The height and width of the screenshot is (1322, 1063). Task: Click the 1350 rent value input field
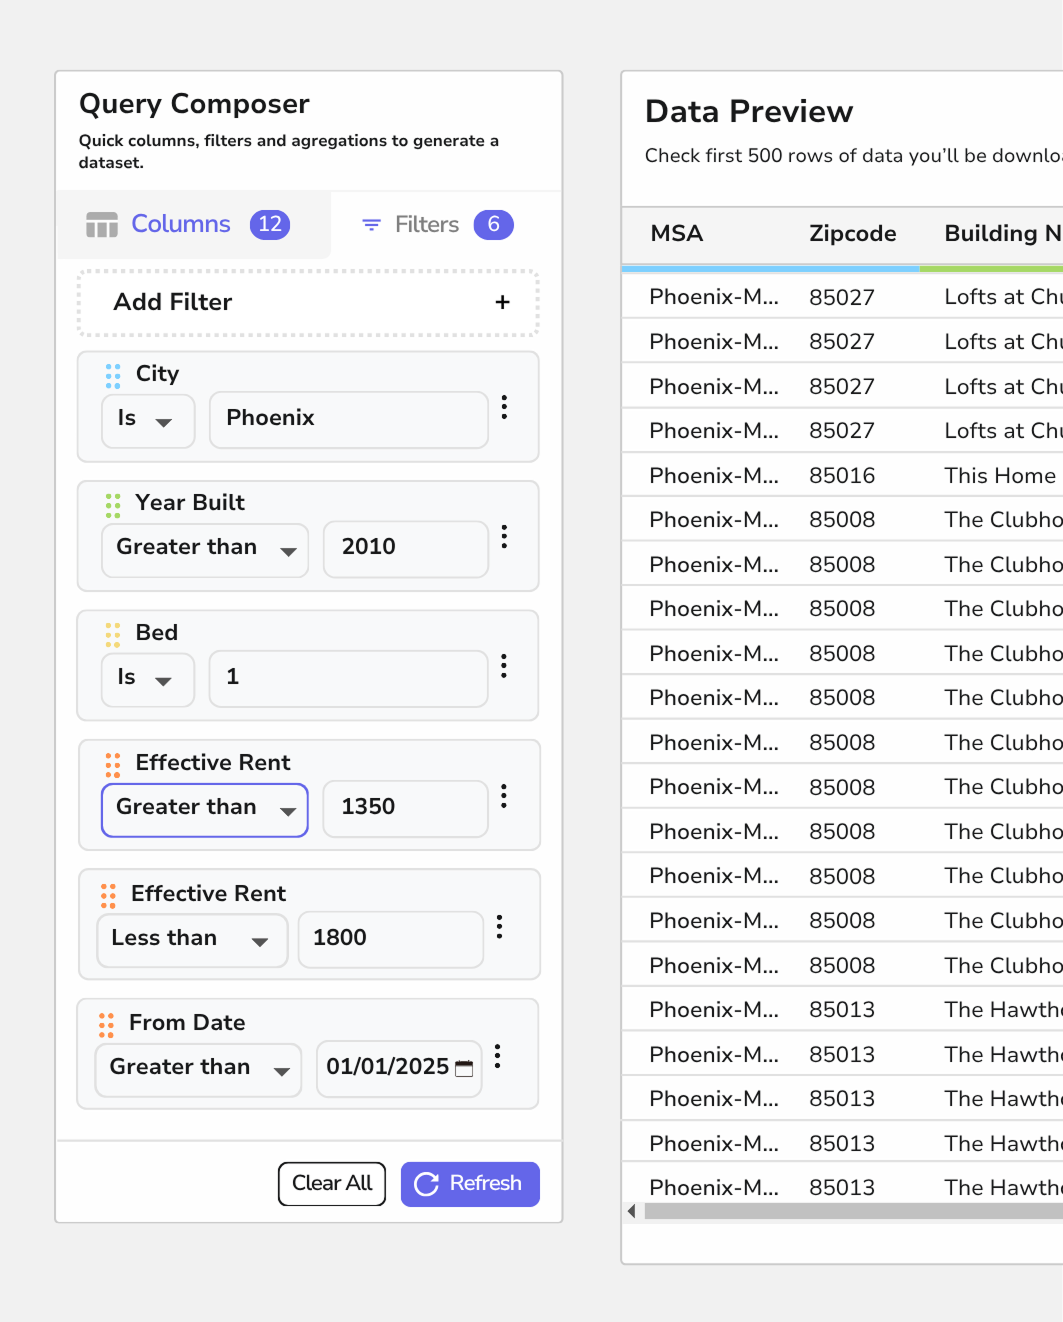click(x=404, y=808)
